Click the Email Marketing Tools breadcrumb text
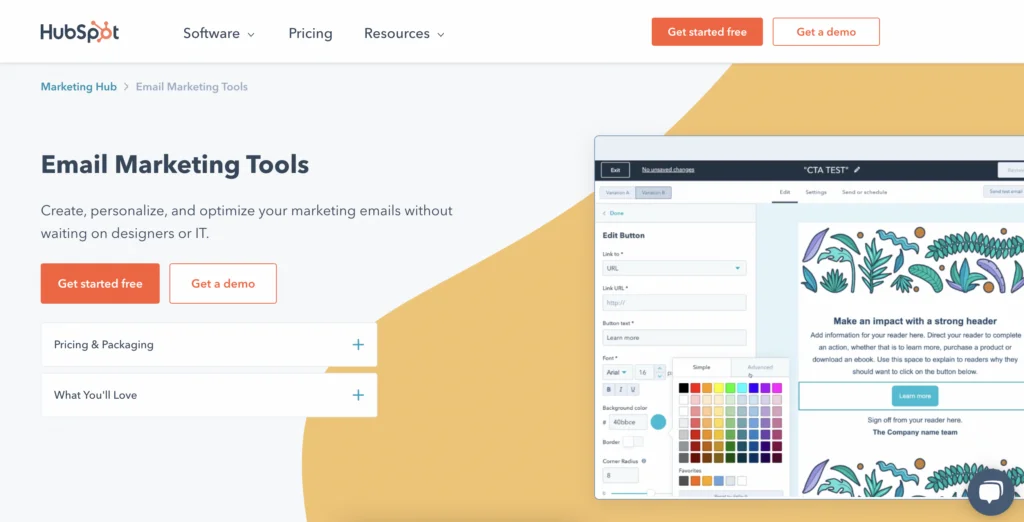Image resolution: width=1024 pixels, height=522 pixels. click(191, 87)
